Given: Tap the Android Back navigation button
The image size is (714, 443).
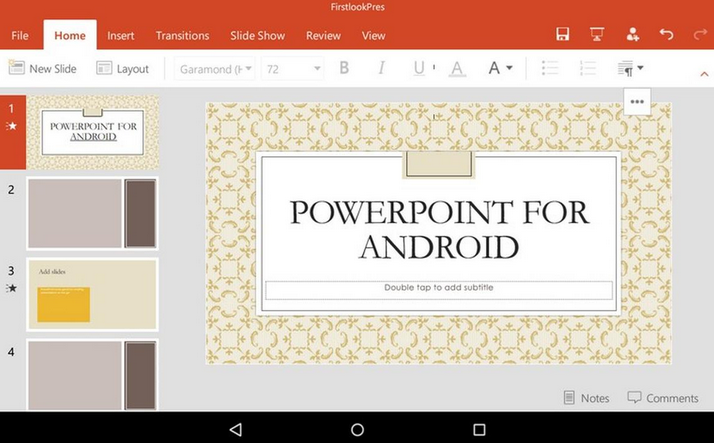Looking at the screenshot, I should (235, 429).
